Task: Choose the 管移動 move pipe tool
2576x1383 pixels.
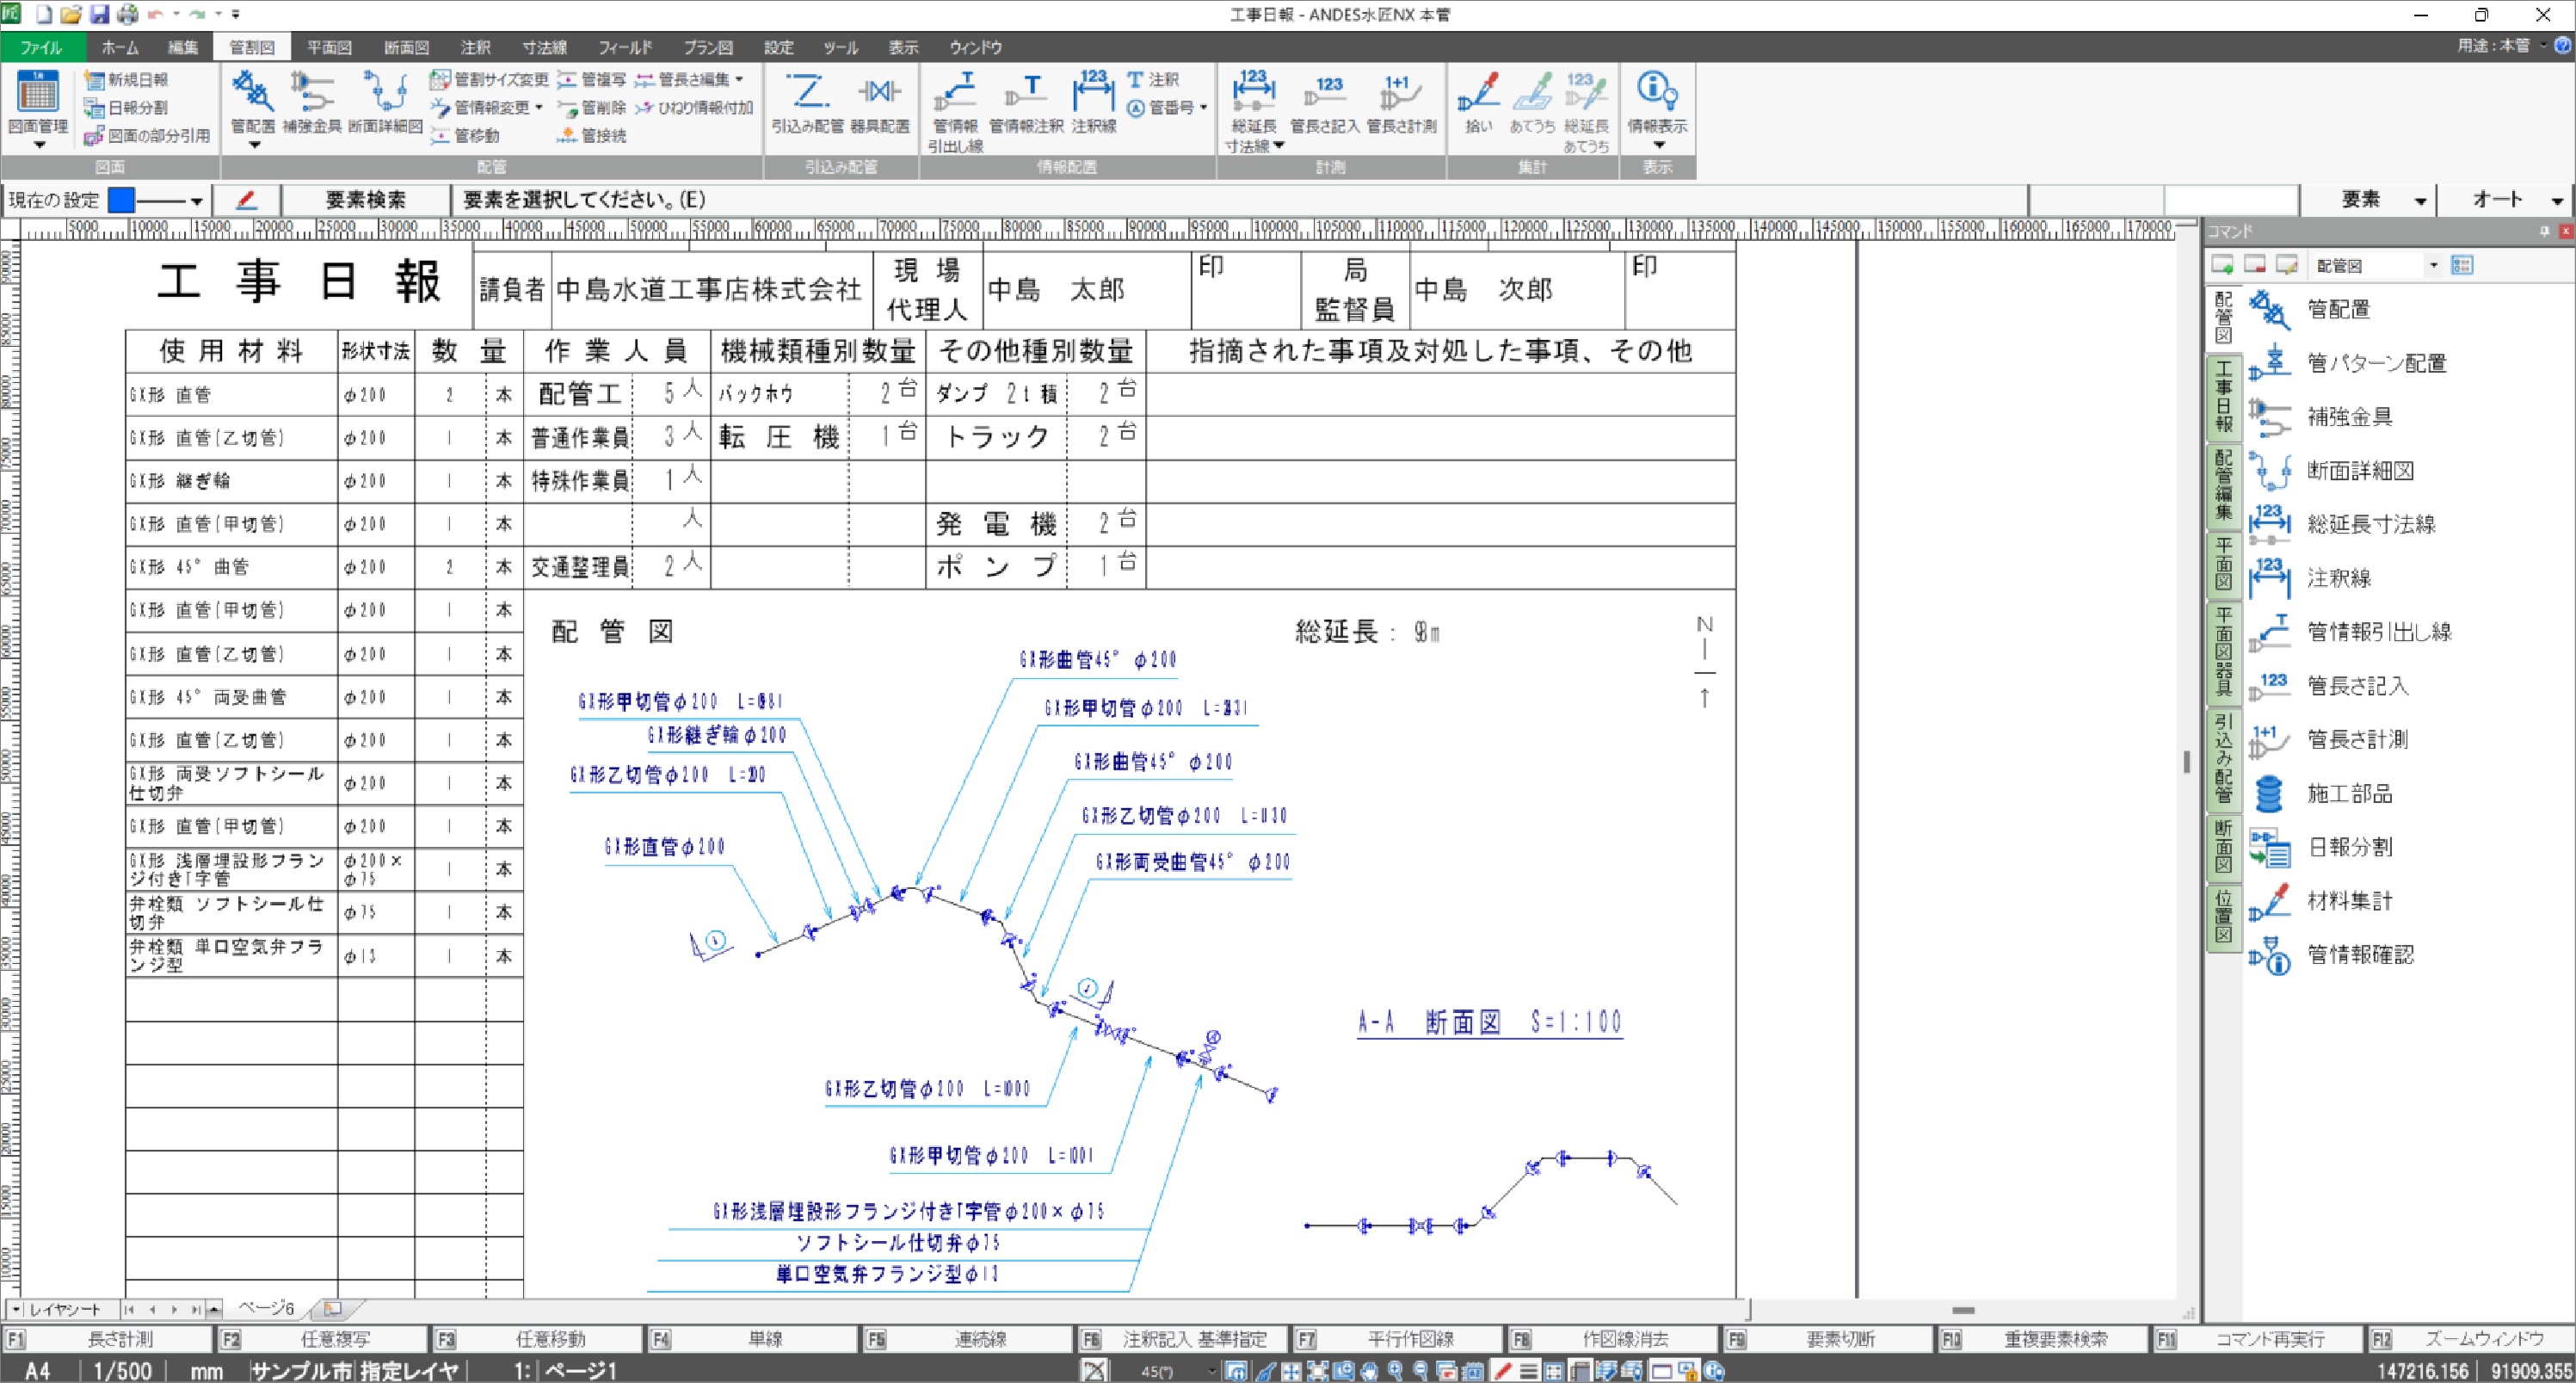Action: (465, 135)
